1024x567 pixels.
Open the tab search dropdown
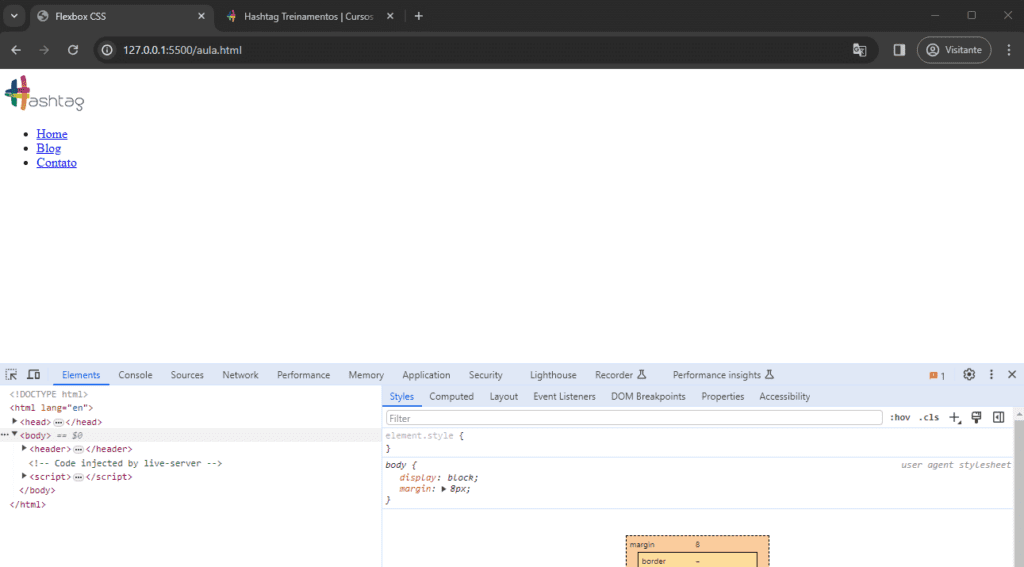tap(14, 16)
